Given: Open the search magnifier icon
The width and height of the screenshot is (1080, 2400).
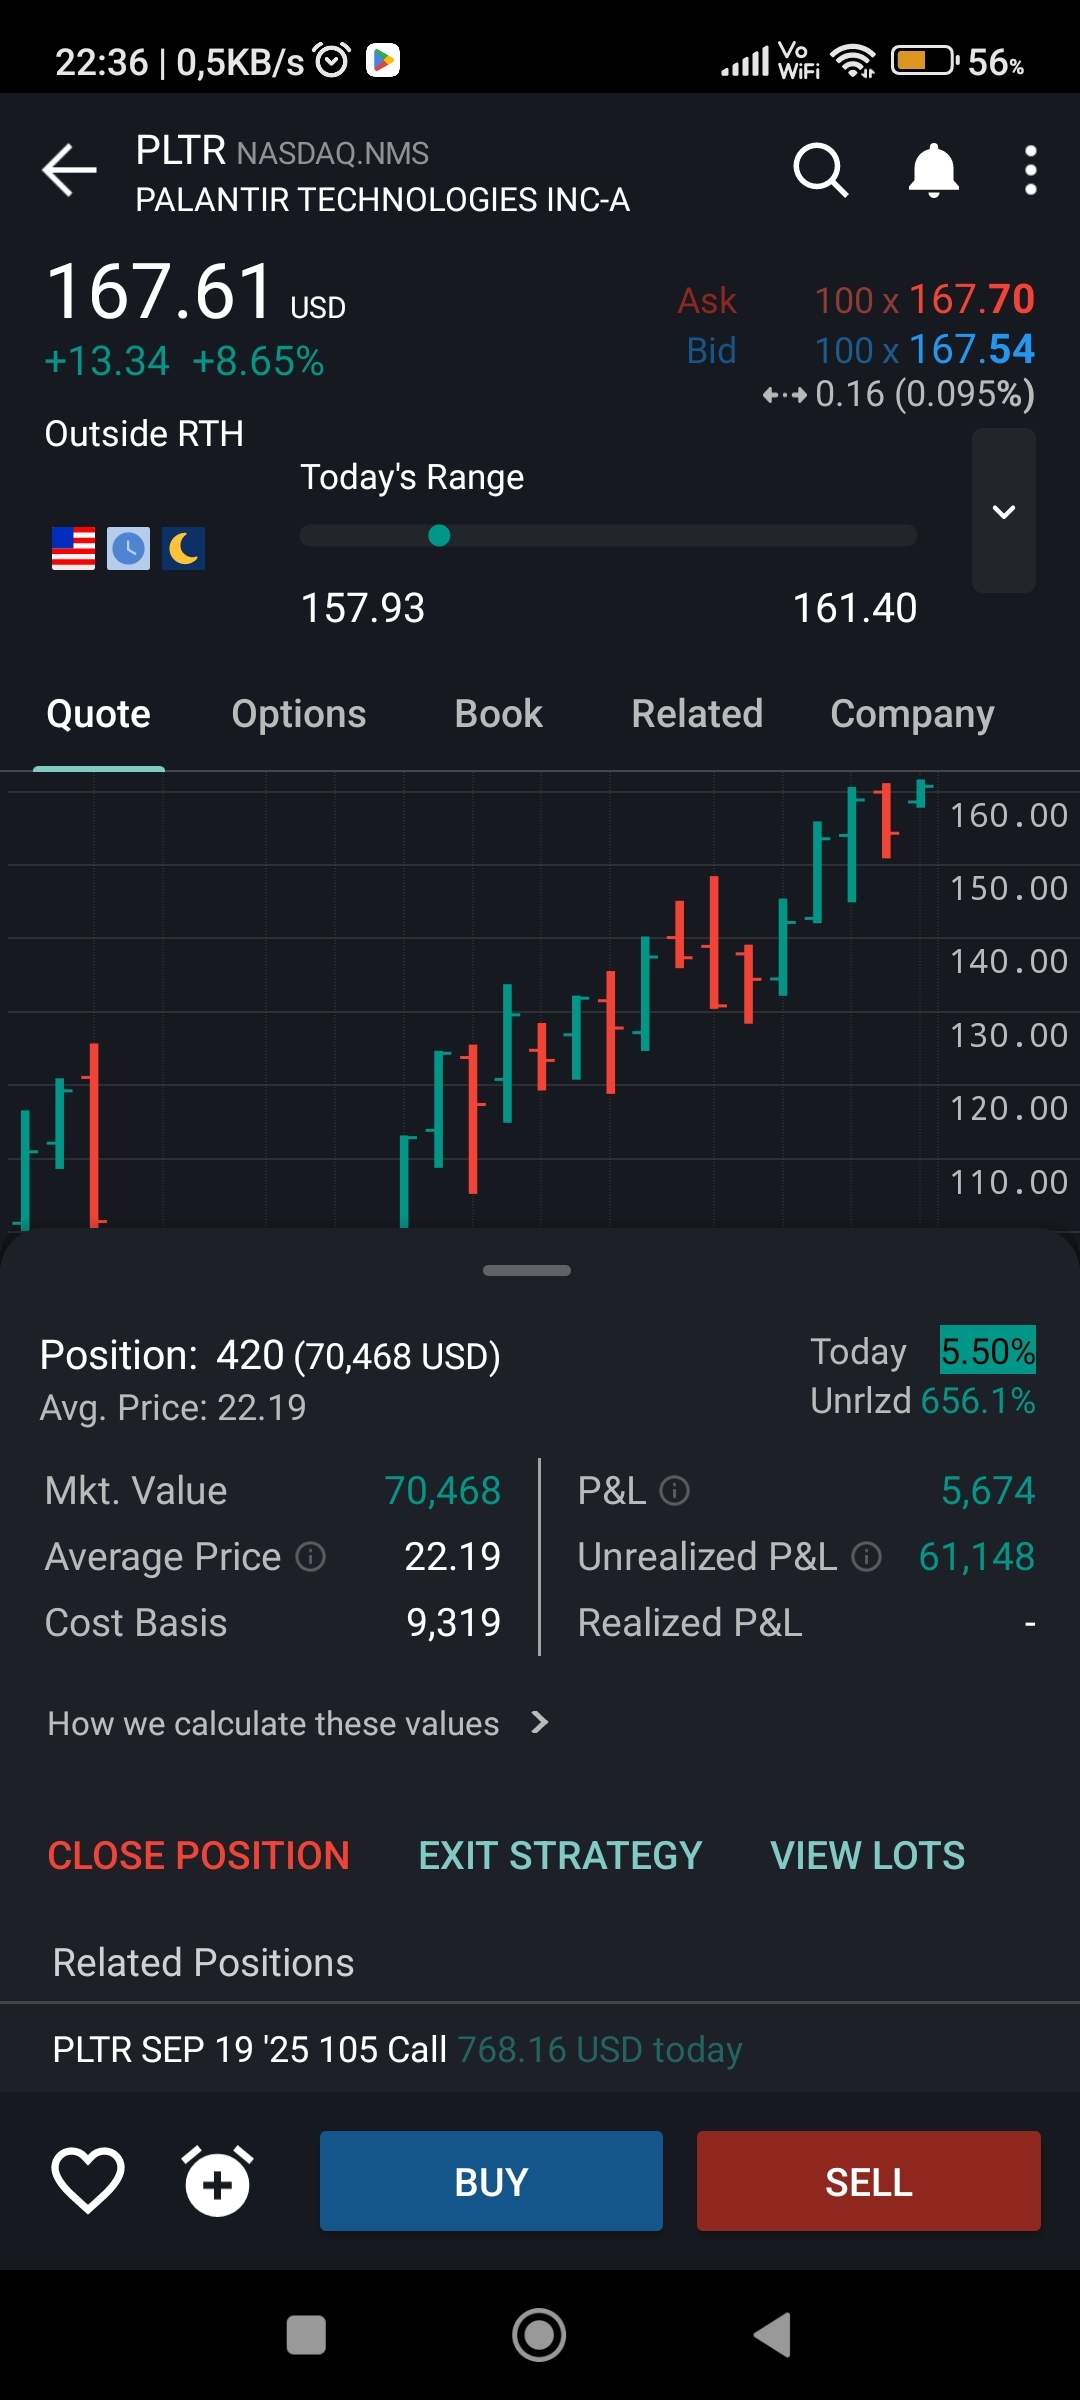Looking at the screenshot, I should (820, 170).
